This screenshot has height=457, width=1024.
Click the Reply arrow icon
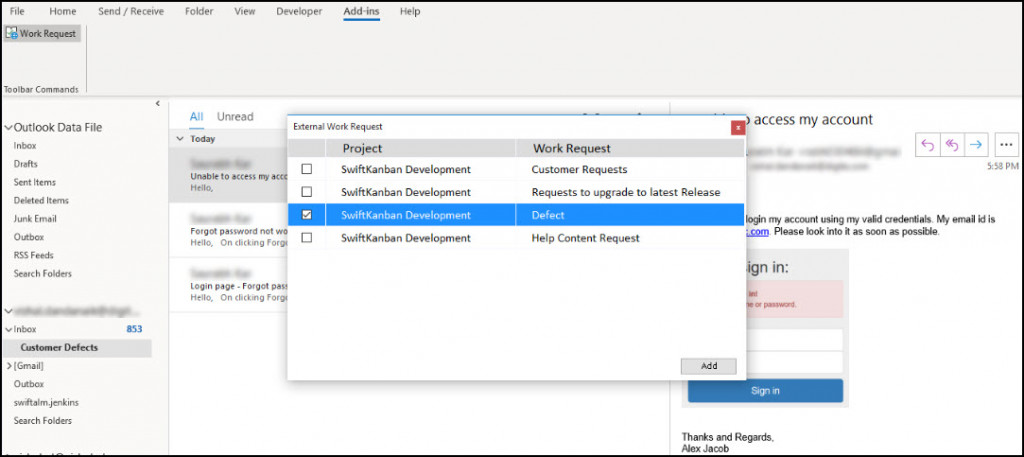[x=928, y=145]
